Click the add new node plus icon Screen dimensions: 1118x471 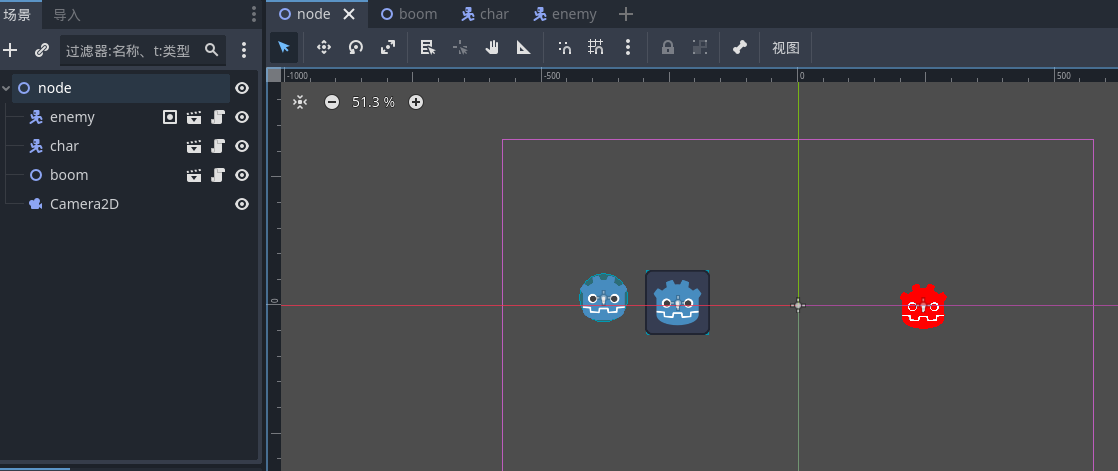coord(11,50)
